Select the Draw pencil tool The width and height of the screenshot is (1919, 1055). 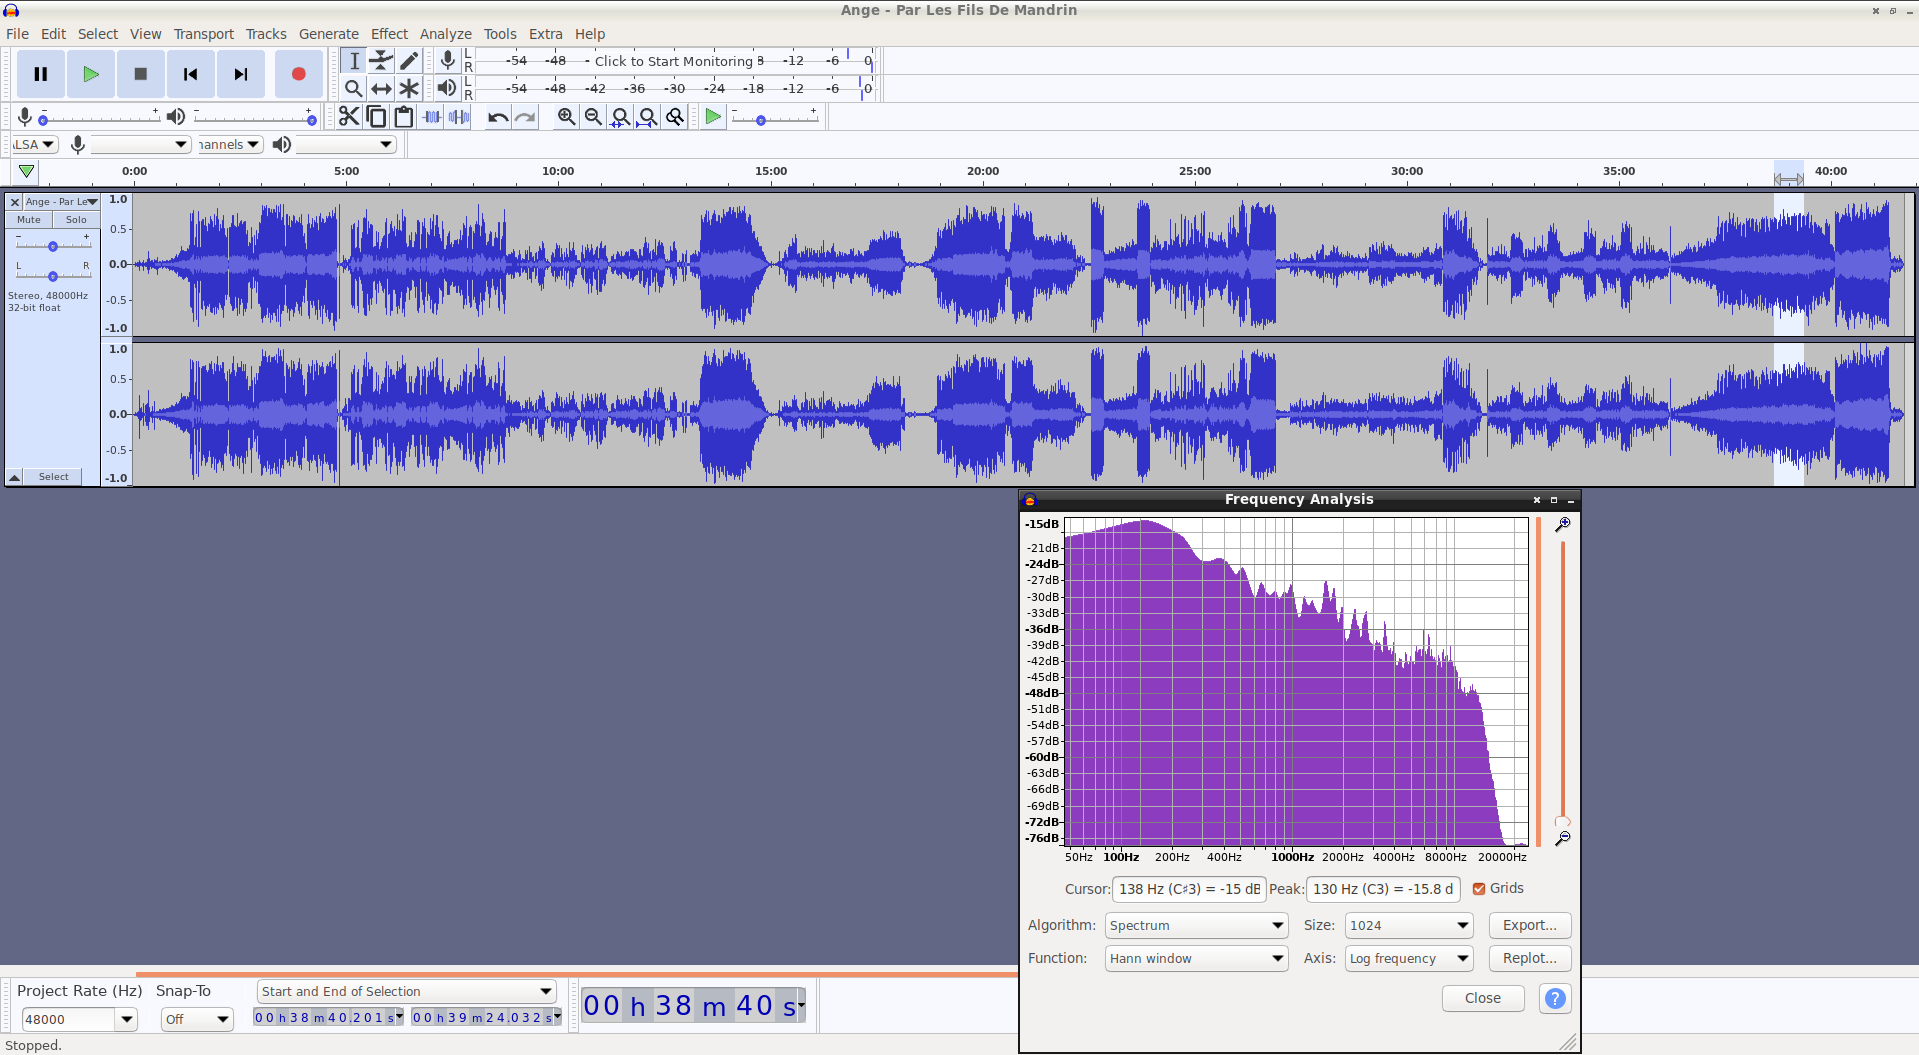tap(408, 61)
